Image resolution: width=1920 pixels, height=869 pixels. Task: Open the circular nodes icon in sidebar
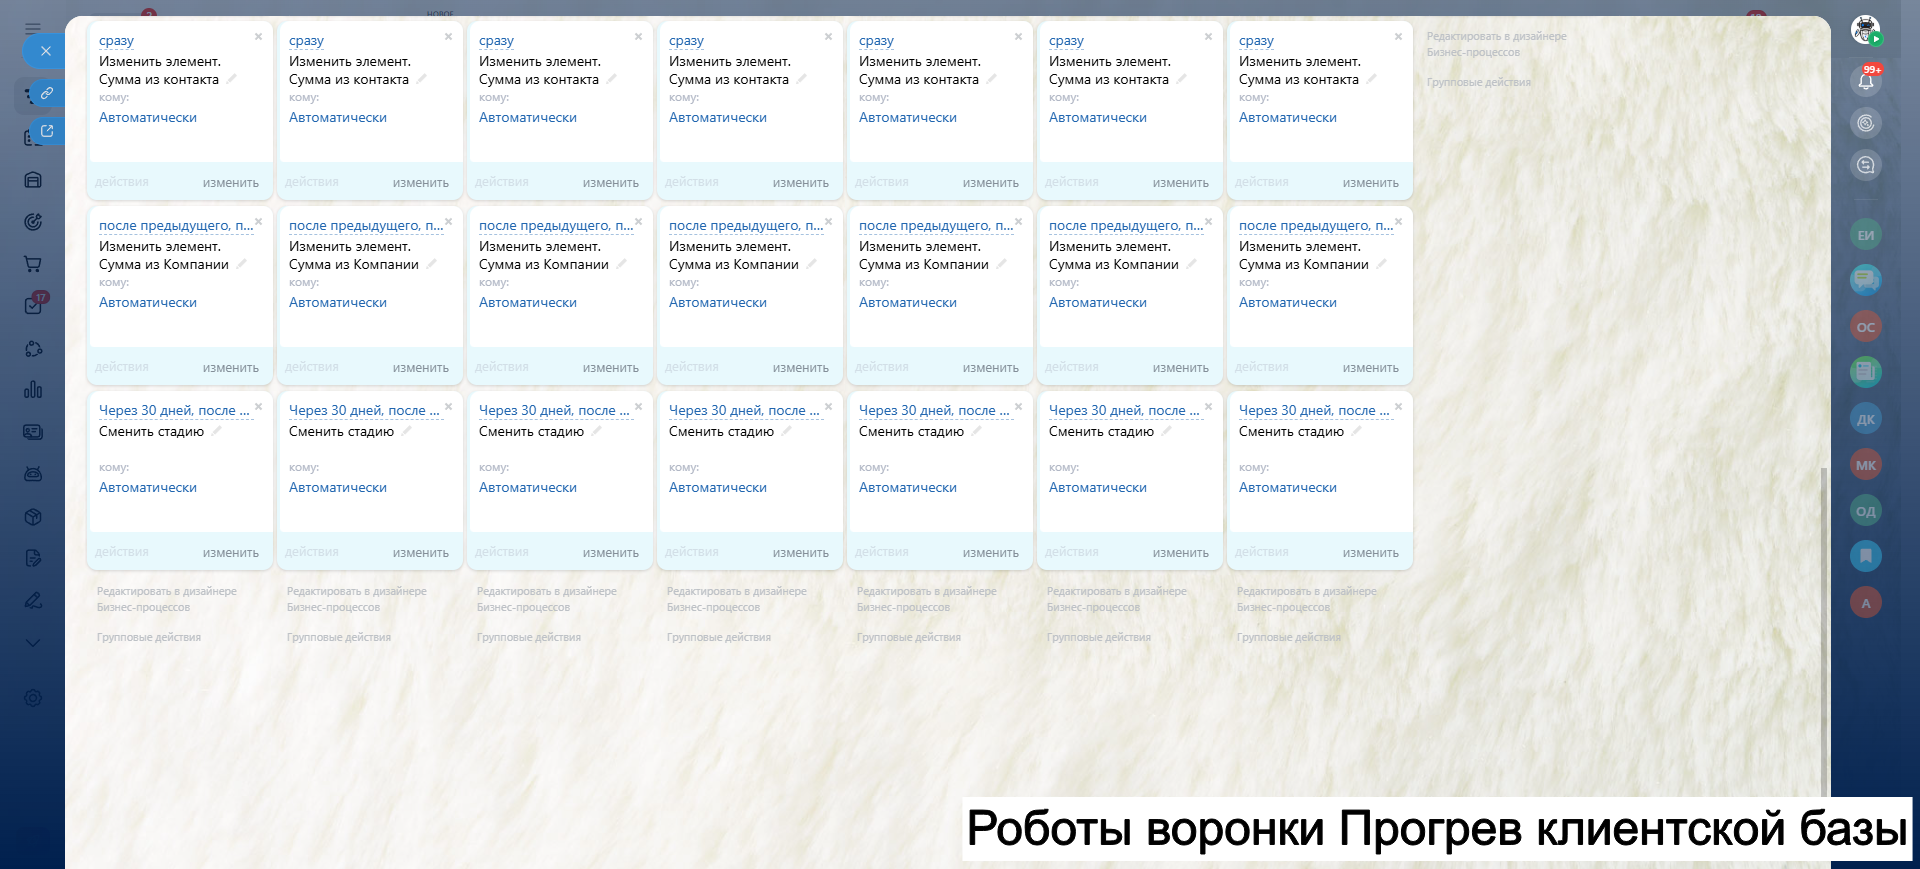pos(33,348)
